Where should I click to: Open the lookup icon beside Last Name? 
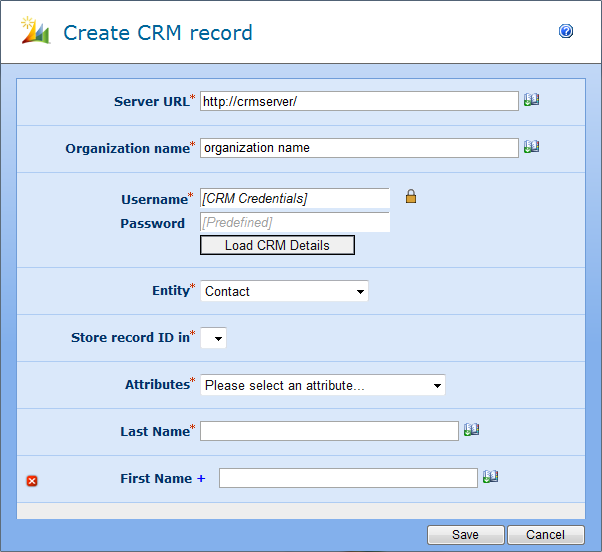pos(471,430)
